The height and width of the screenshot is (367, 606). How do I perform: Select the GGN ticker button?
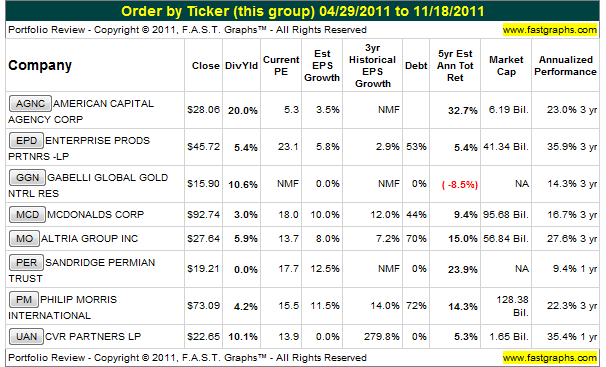pyautogui.click(x=27, y=177)
